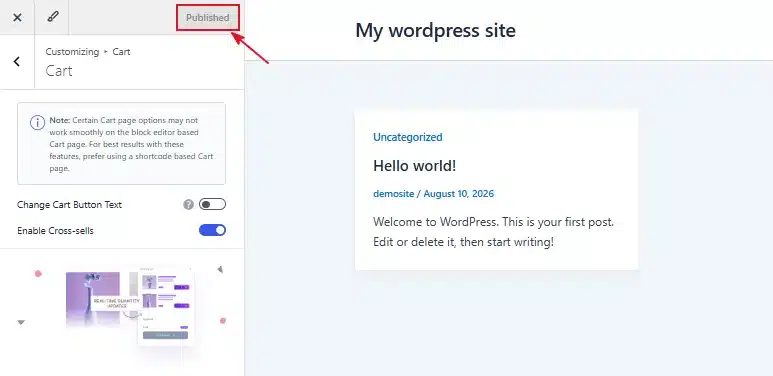Click the My wordpress site title

coord(435,31)
